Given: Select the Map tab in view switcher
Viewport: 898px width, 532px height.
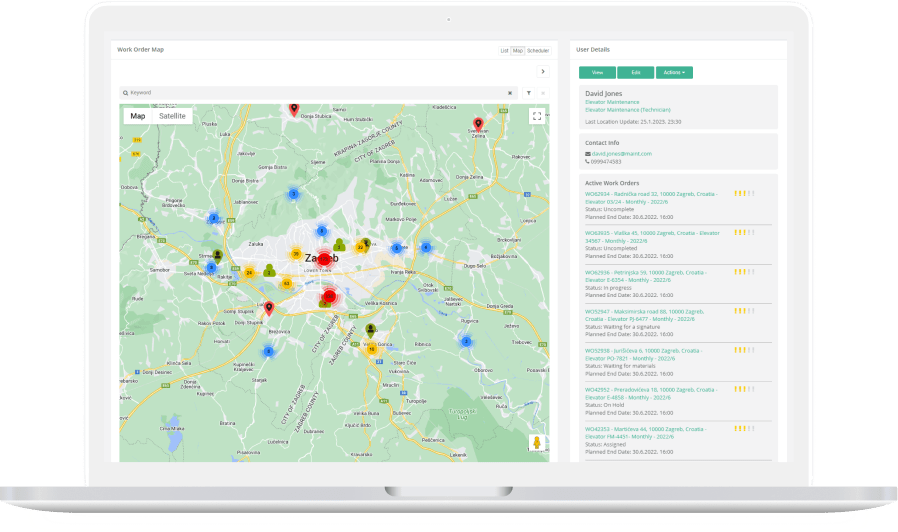Looking at the screenshot, I should tap(518, 50).
